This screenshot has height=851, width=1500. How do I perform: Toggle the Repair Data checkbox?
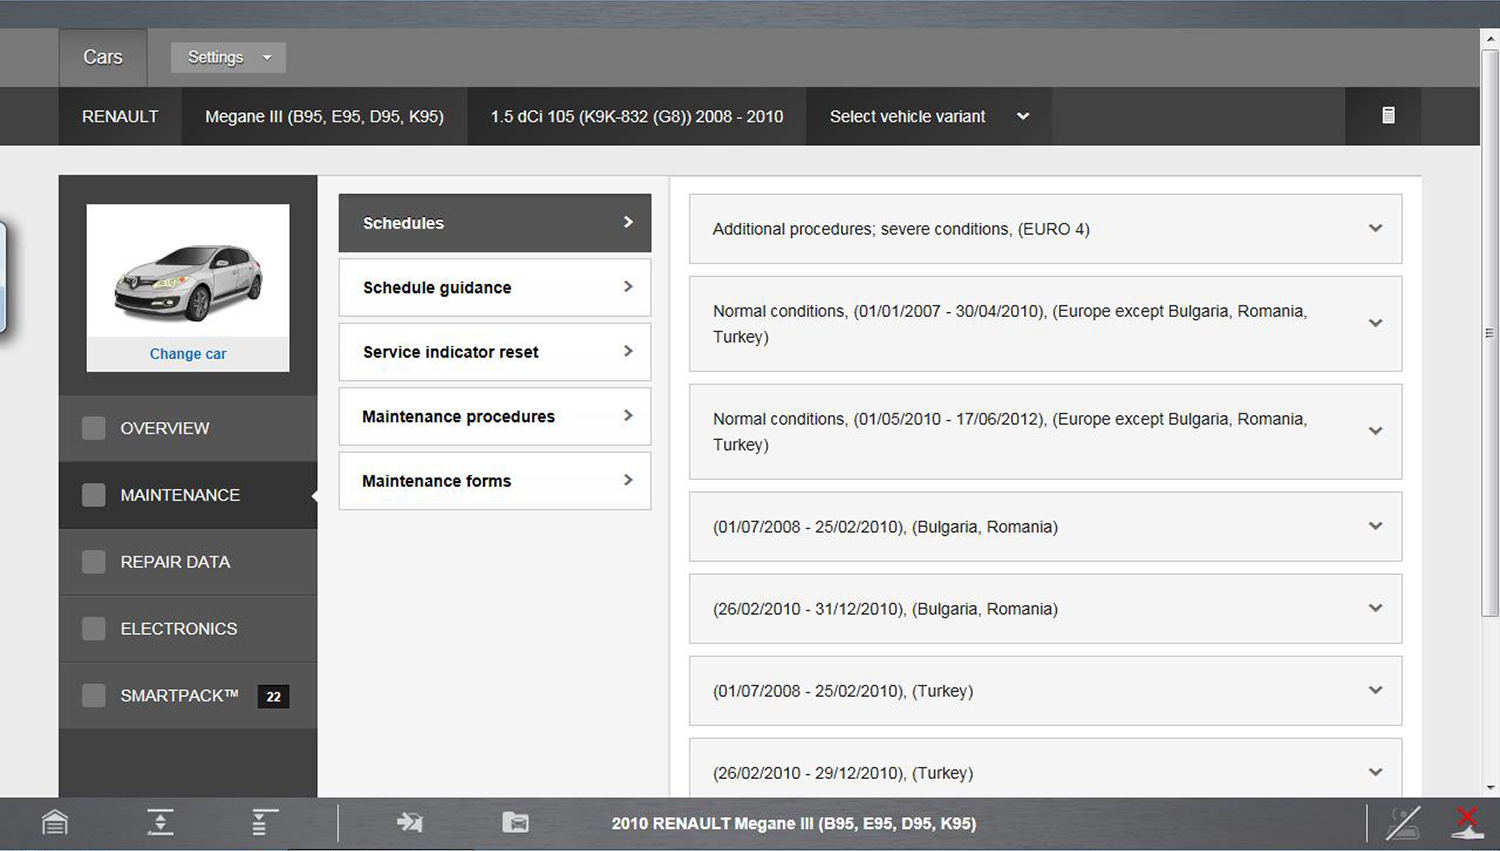pos(94,562)
